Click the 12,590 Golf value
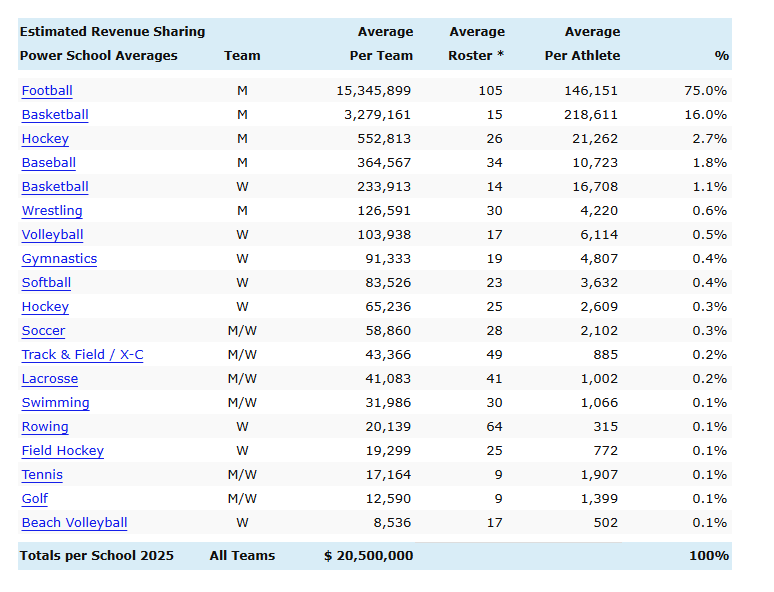Image resolution: width=774 pixels, height=592 pixels. click(388, 499)
